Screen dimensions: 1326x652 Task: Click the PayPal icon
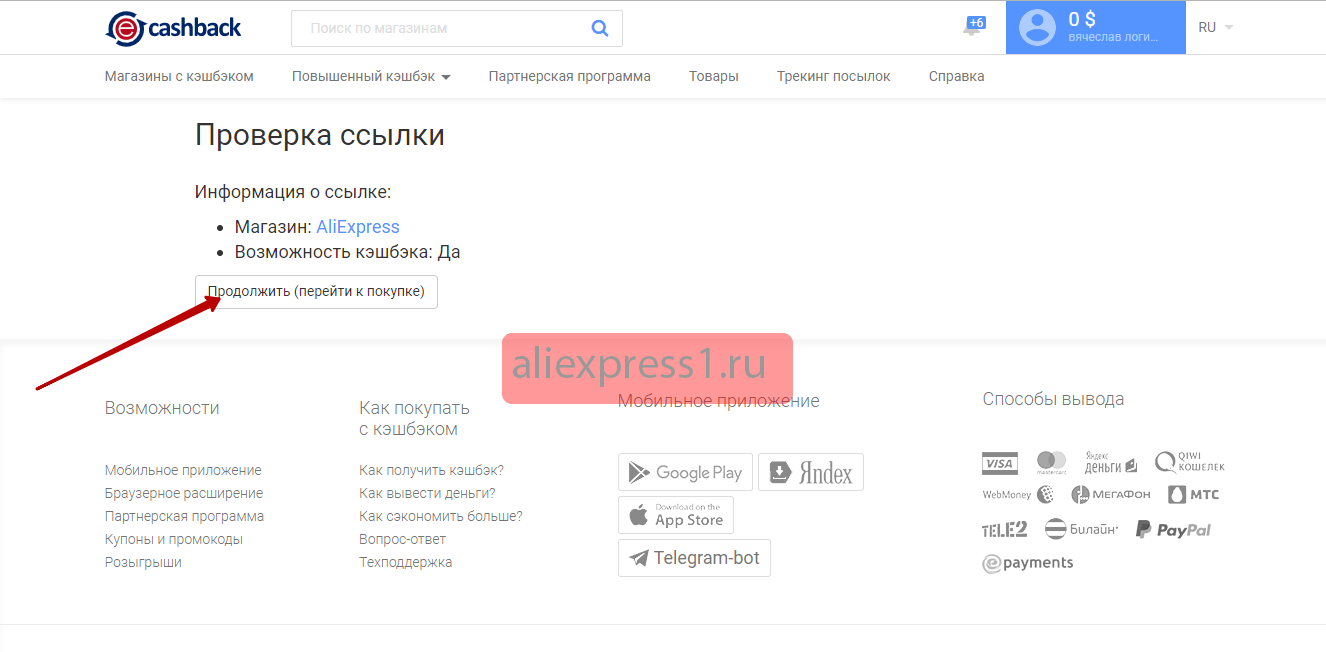click(x=1173, y=529)
